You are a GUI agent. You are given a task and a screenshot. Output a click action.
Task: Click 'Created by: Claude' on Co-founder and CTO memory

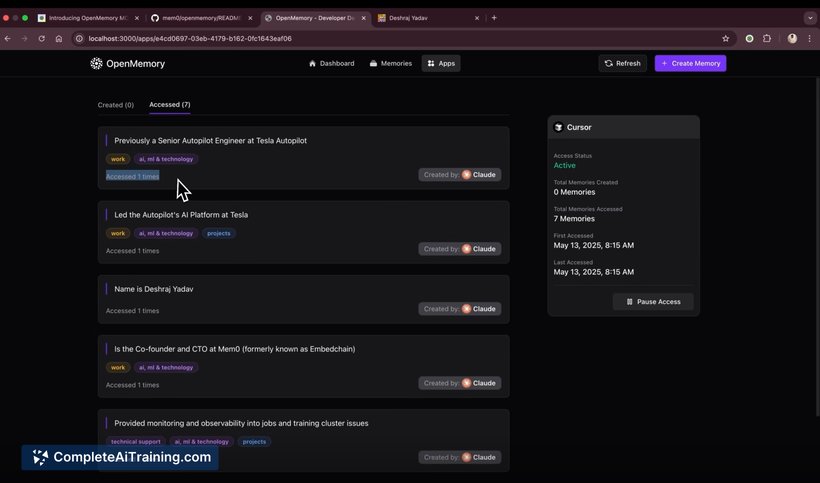point(460,383)
